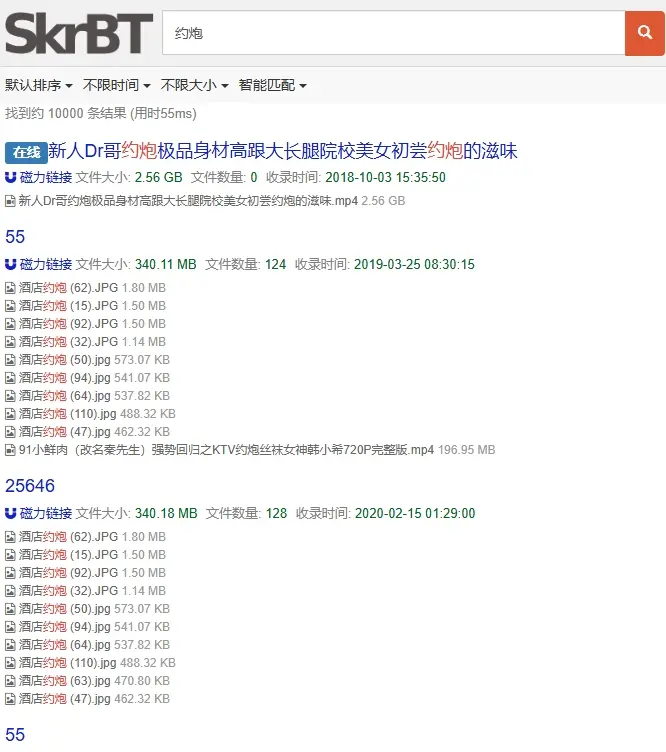This screenshot has width=666, height=752.
Task: Click 磁力链接 link dated 2018-10-03
Action: pos(45,178)
